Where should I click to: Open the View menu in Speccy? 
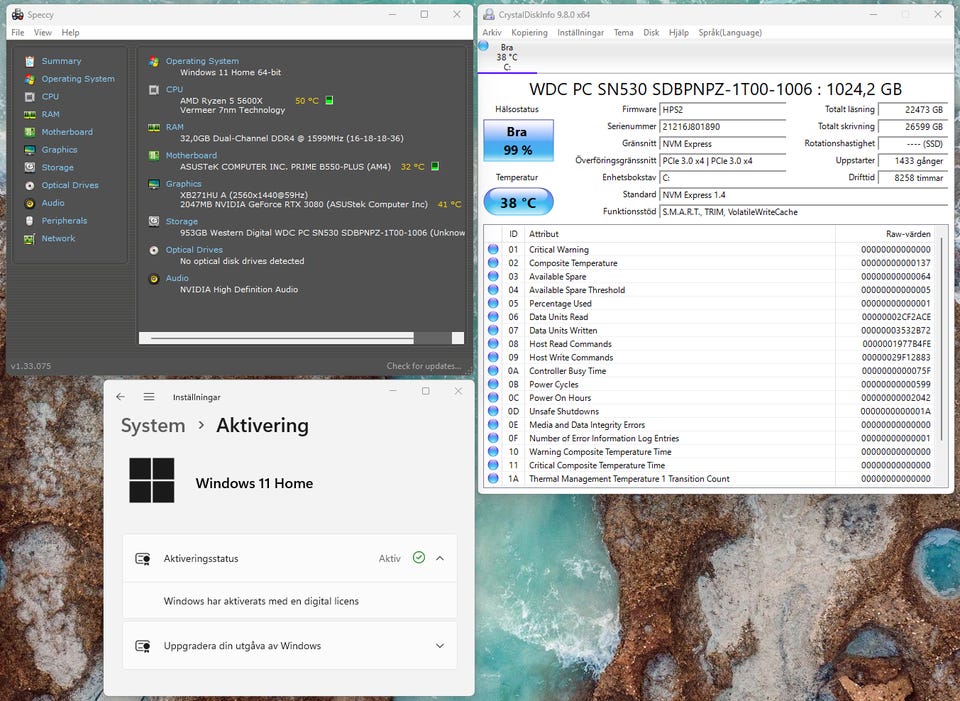point(43,32)
